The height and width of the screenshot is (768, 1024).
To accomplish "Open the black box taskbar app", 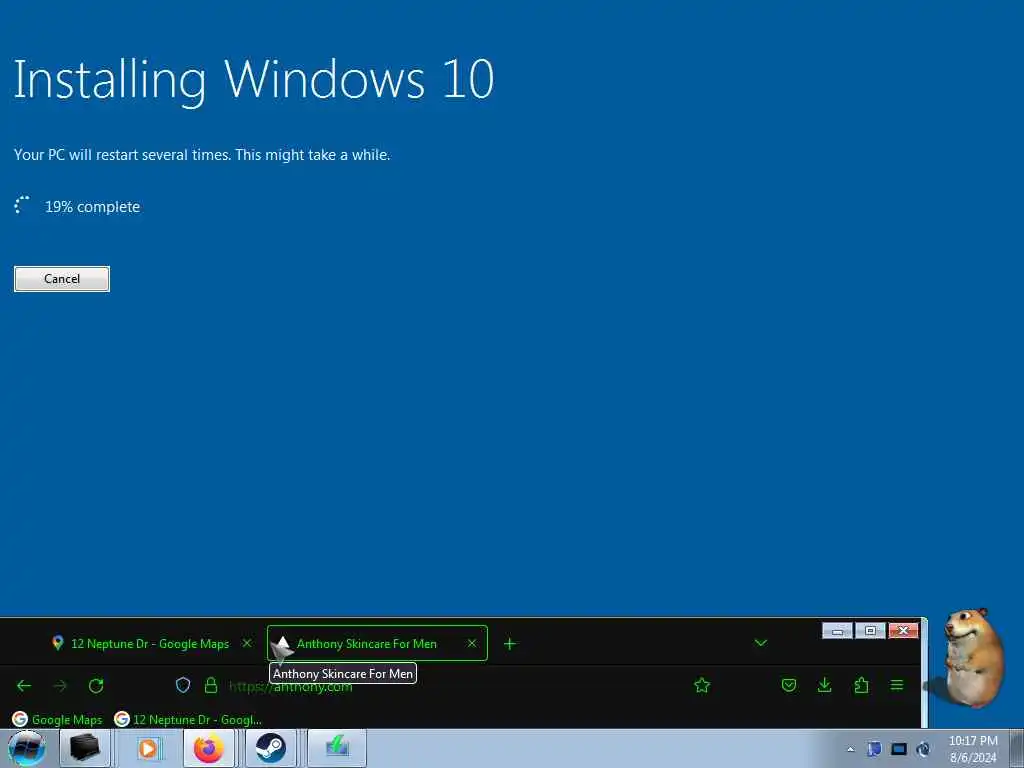I will (85, 748).
